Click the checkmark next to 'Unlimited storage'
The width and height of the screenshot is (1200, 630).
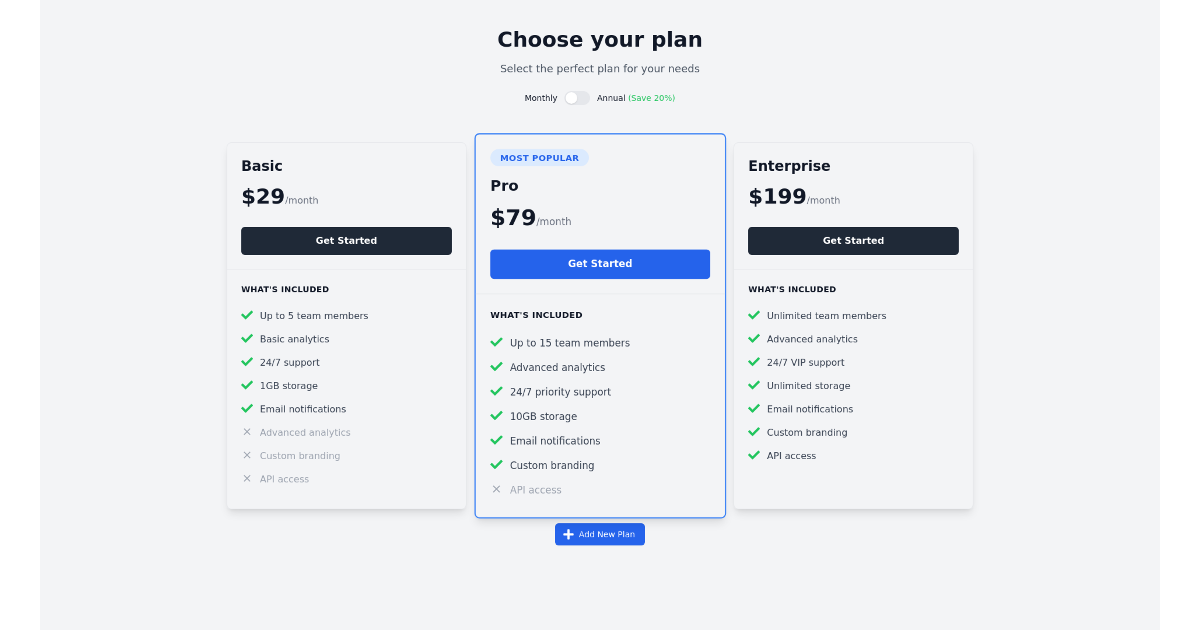[754, 385]
